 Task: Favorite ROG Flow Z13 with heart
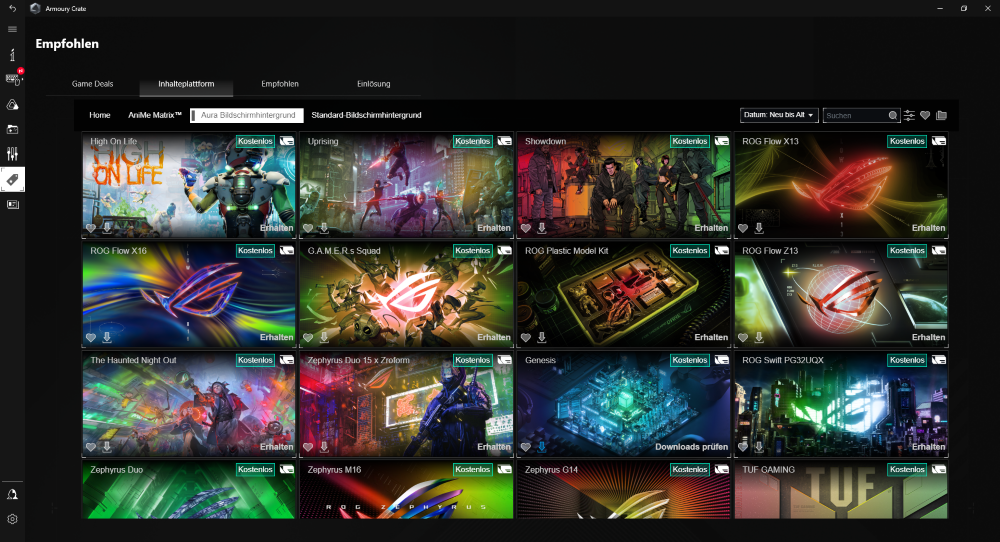tap(743, 338)
